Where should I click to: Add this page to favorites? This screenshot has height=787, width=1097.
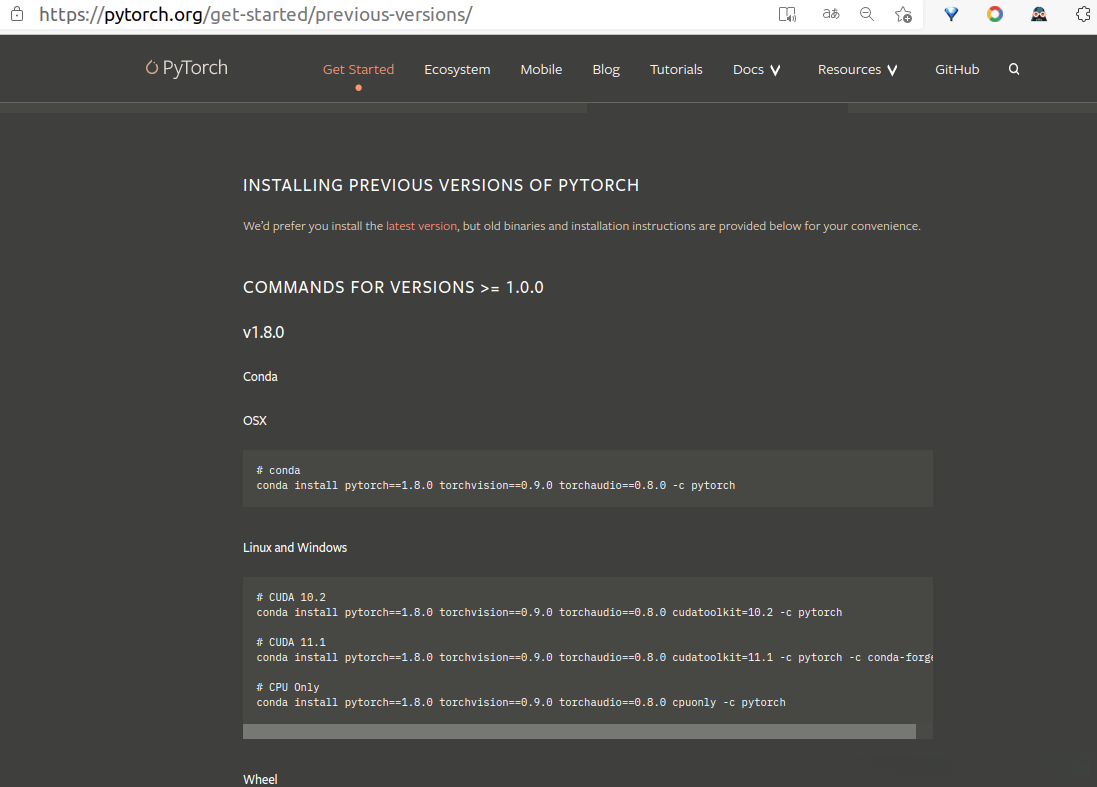click(x=903, y=14)
